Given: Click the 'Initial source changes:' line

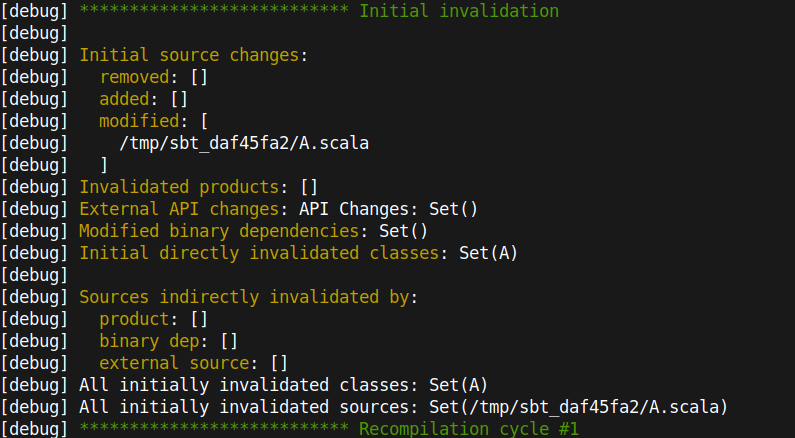Looking at the screenshot, I should 193,55.
